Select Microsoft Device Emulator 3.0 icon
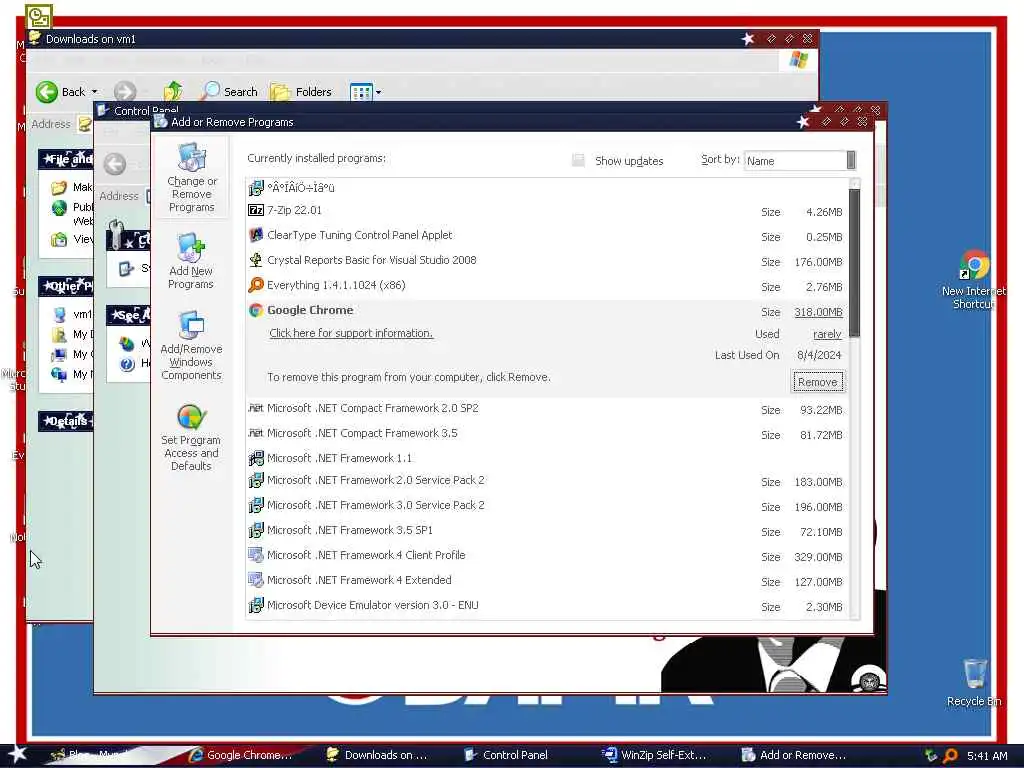 click(256, 605)
